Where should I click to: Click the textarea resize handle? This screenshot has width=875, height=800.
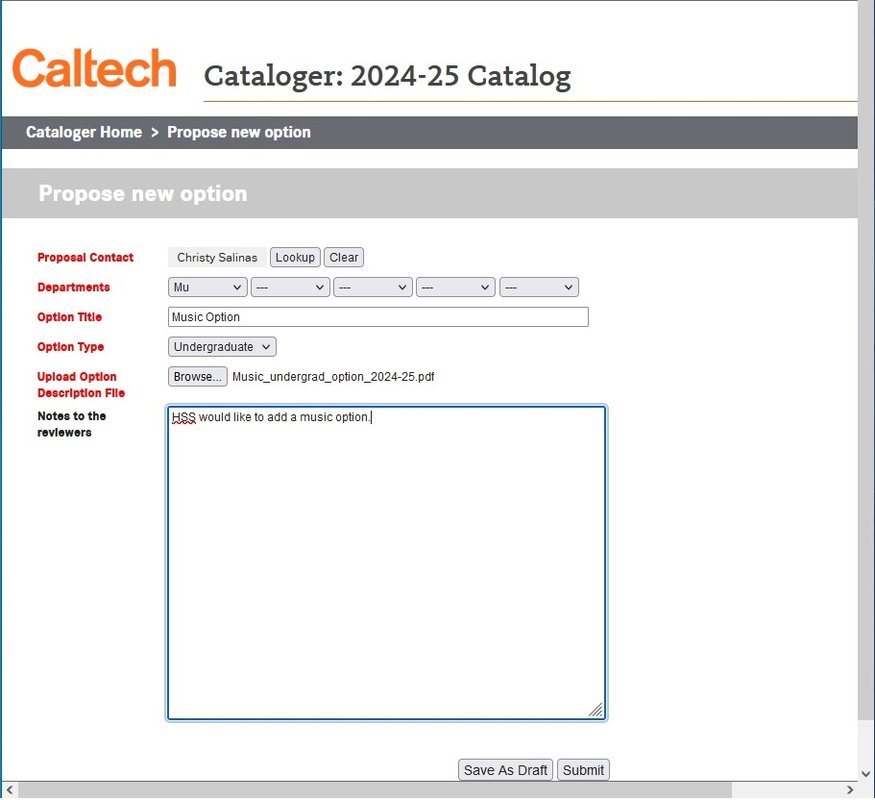[596, 710]
